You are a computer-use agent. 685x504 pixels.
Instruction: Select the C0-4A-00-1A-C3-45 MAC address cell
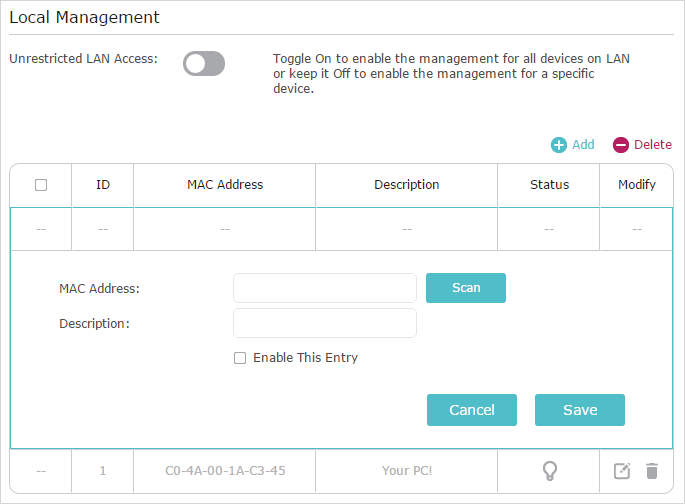click(225, 471)
